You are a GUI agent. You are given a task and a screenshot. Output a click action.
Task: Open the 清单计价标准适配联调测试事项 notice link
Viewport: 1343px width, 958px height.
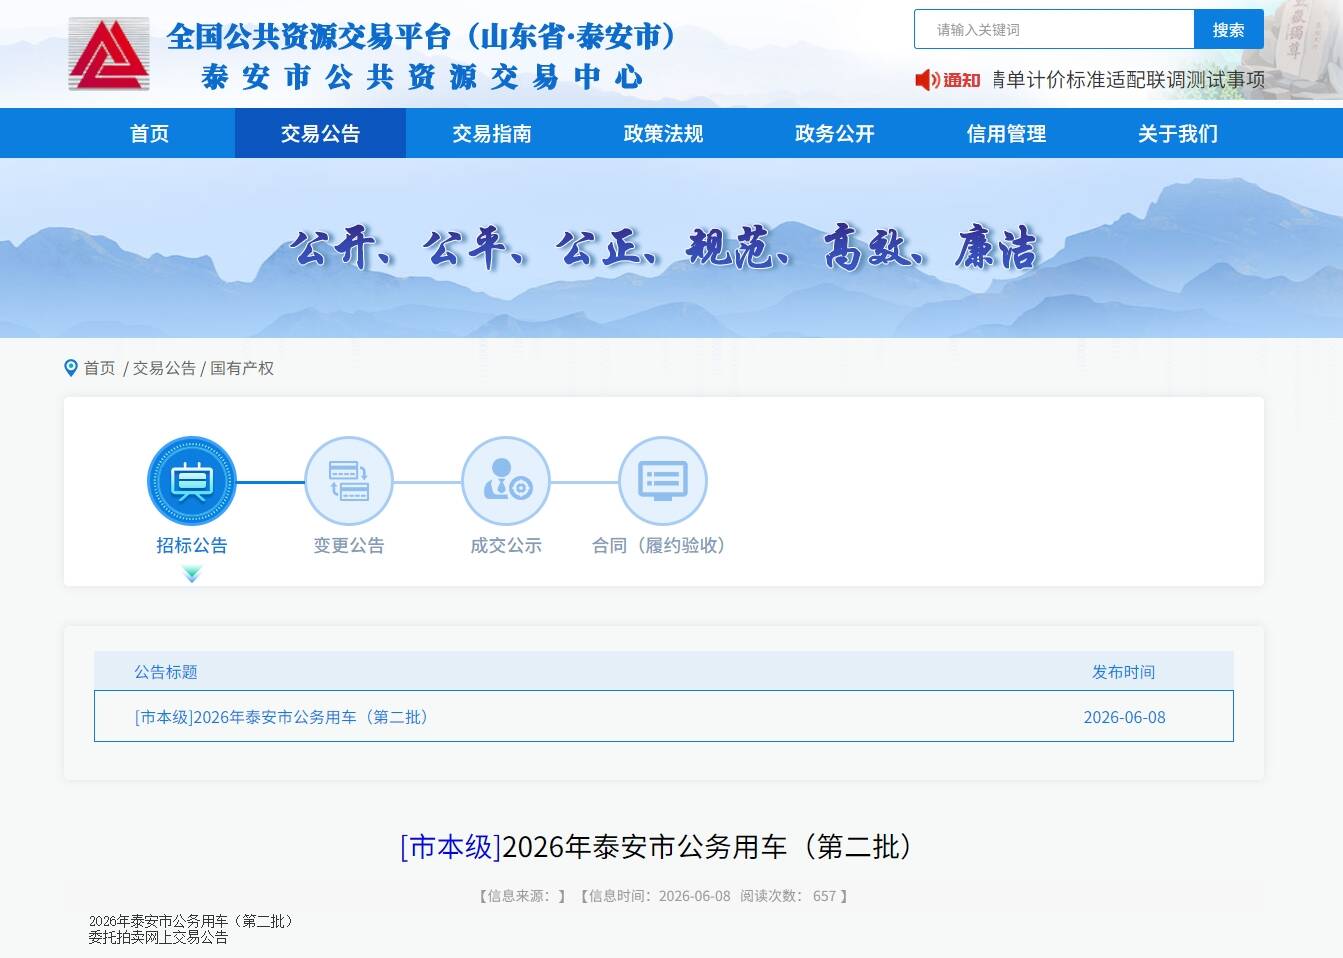(x=1128, y=80)
